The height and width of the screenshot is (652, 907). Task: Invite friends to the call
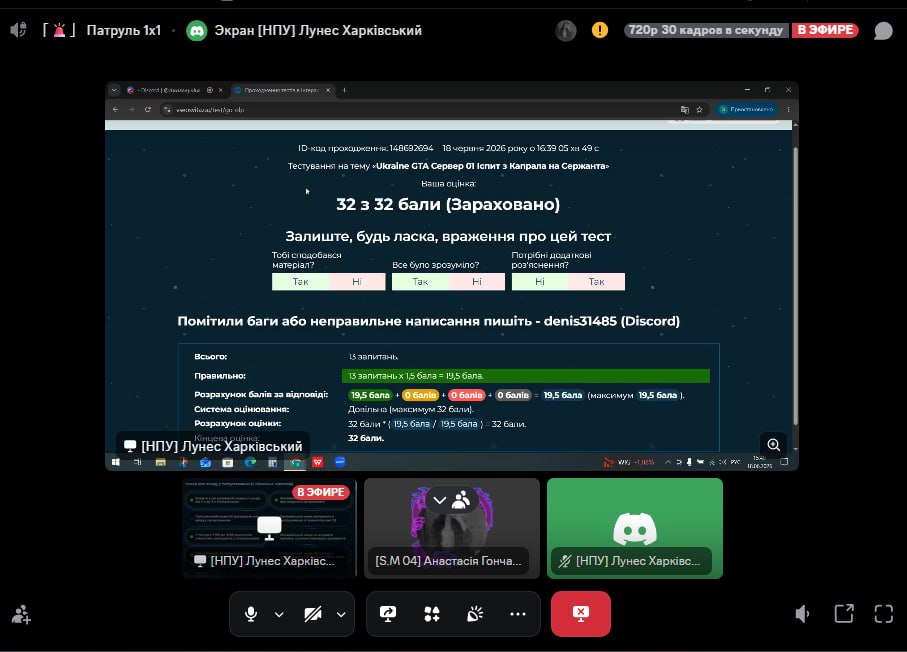pyautogui.click(x=21, y=615)
